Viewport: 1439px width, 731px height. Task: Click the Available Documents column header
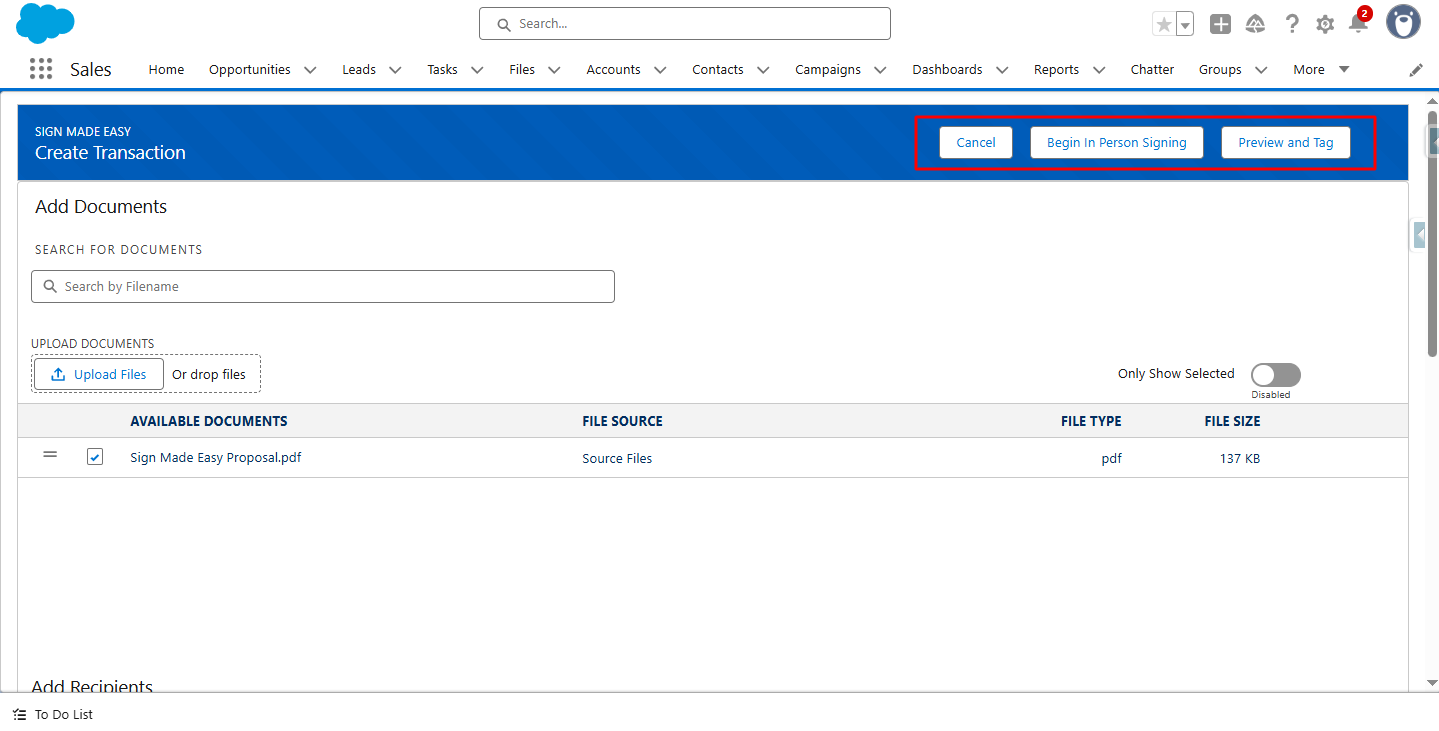[x=209, y=421]
